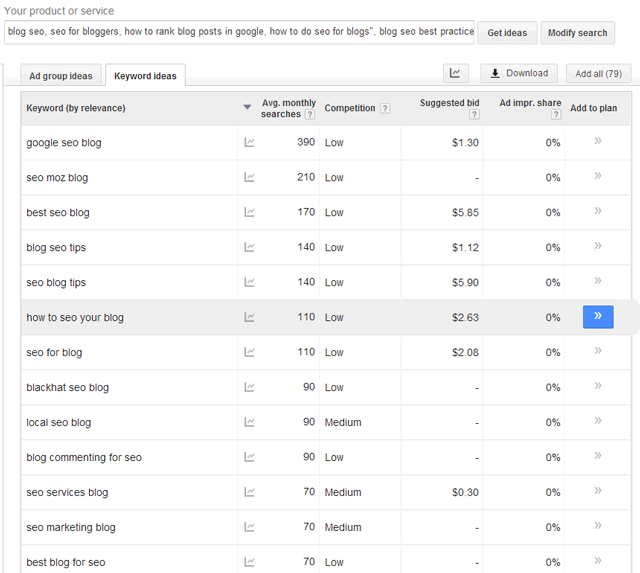Add google seo blog to plan
The height and width of the screenshot is (573, 640).
[x=598, y=141]
